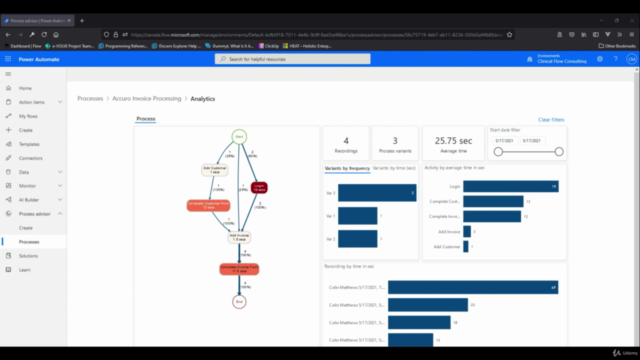Go to Processes breadcrumb link
Image resolution: width=640 pixels, height=360 pixels.
(90, 99)
